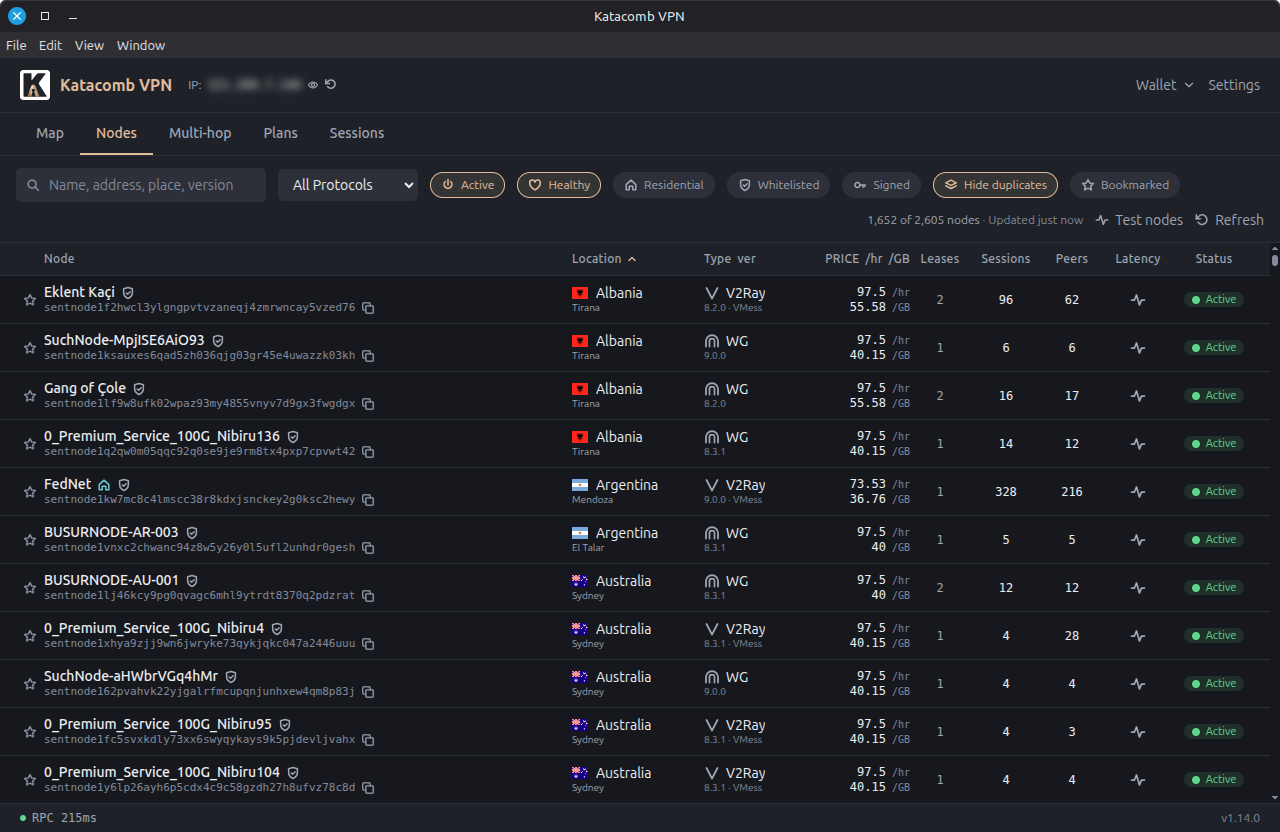Open the Wallet dropdown menu
This screenshot has width=1280, height=832.
1164,85
